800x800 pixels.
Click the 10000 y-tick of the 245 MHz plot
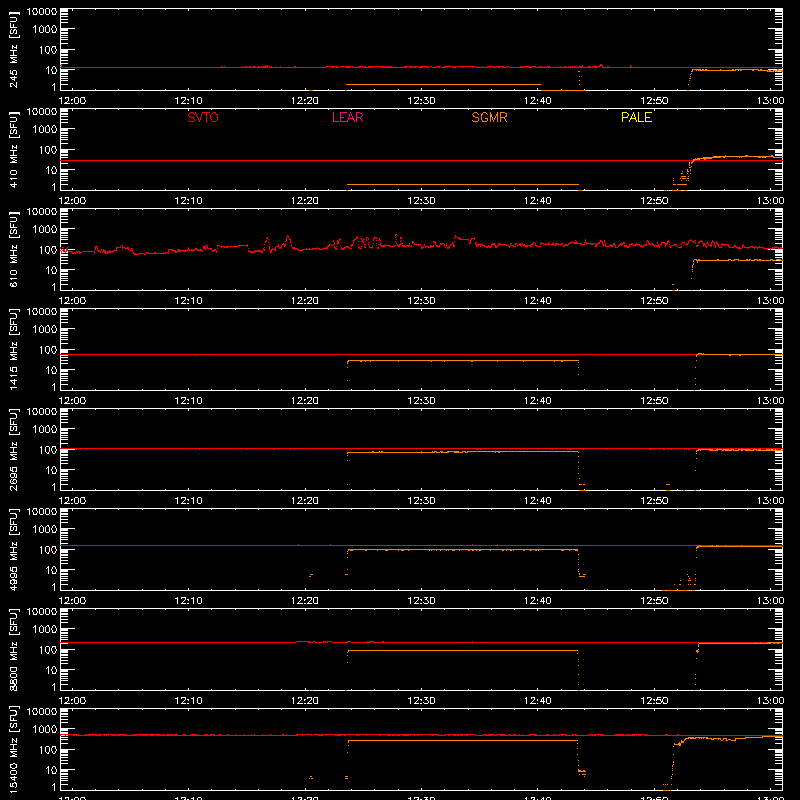(x=42, y=12)
